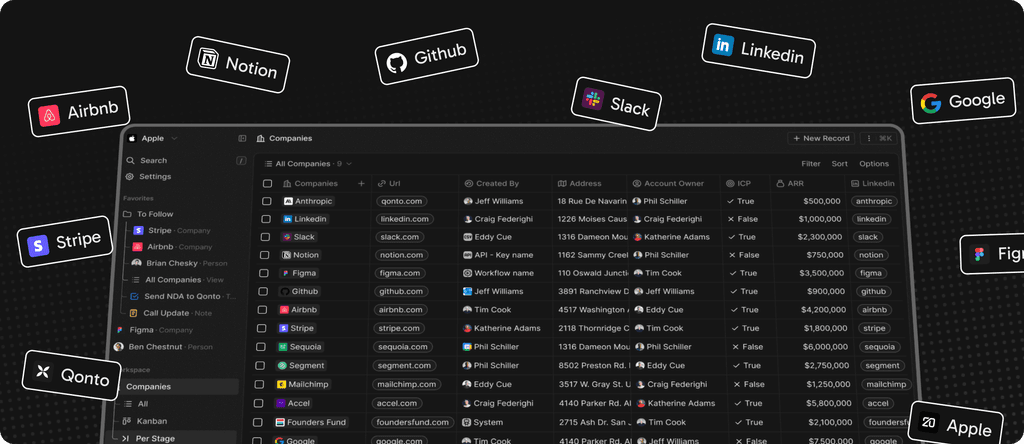1024x444 pixels.
Task: Check the Airbnb row checkbox
Action: click(263, 309)
